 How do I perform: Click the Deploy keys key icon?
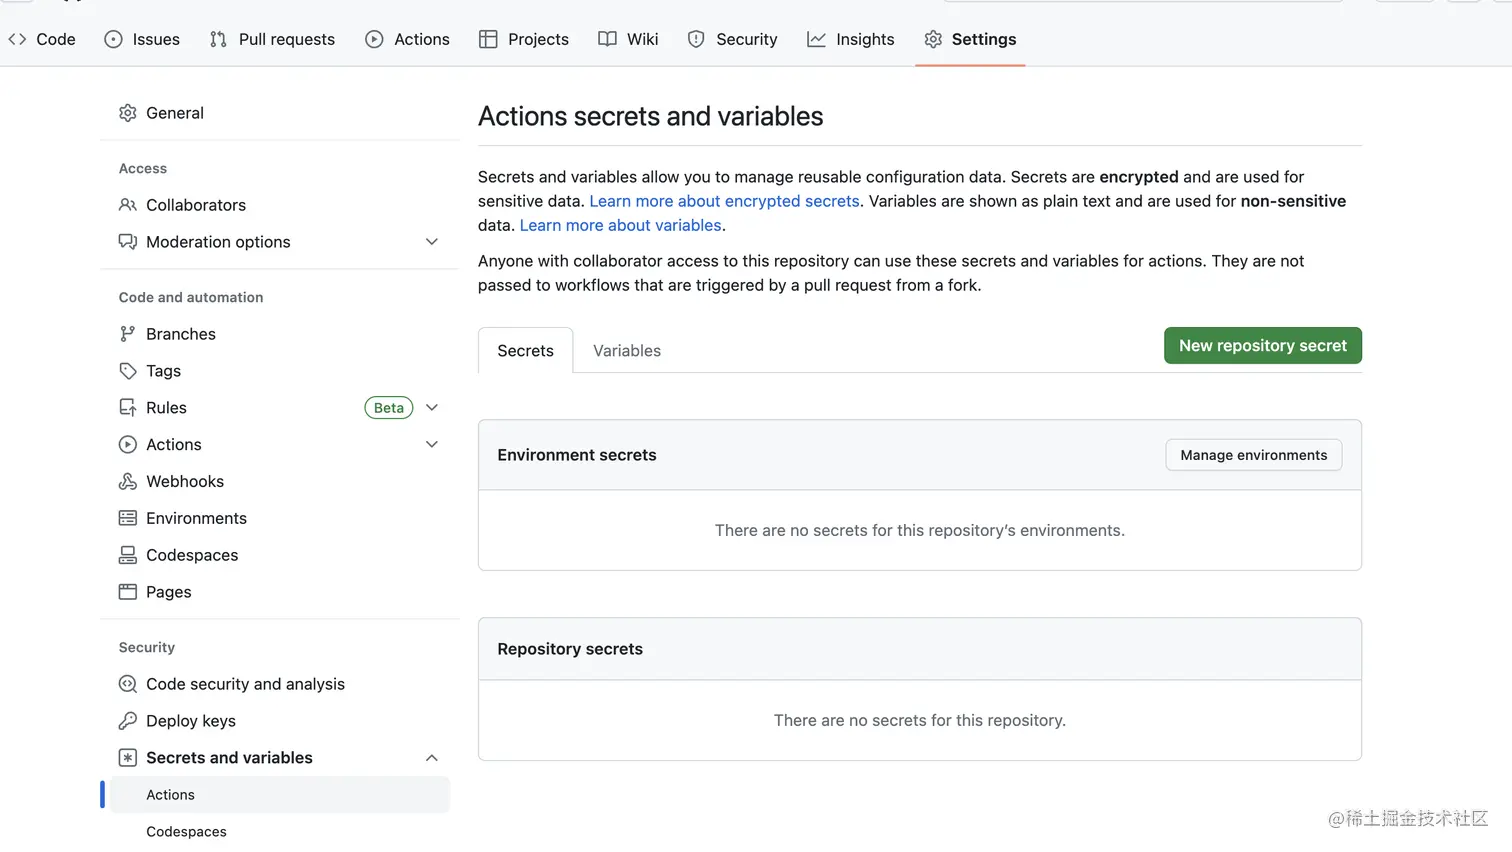127,721
